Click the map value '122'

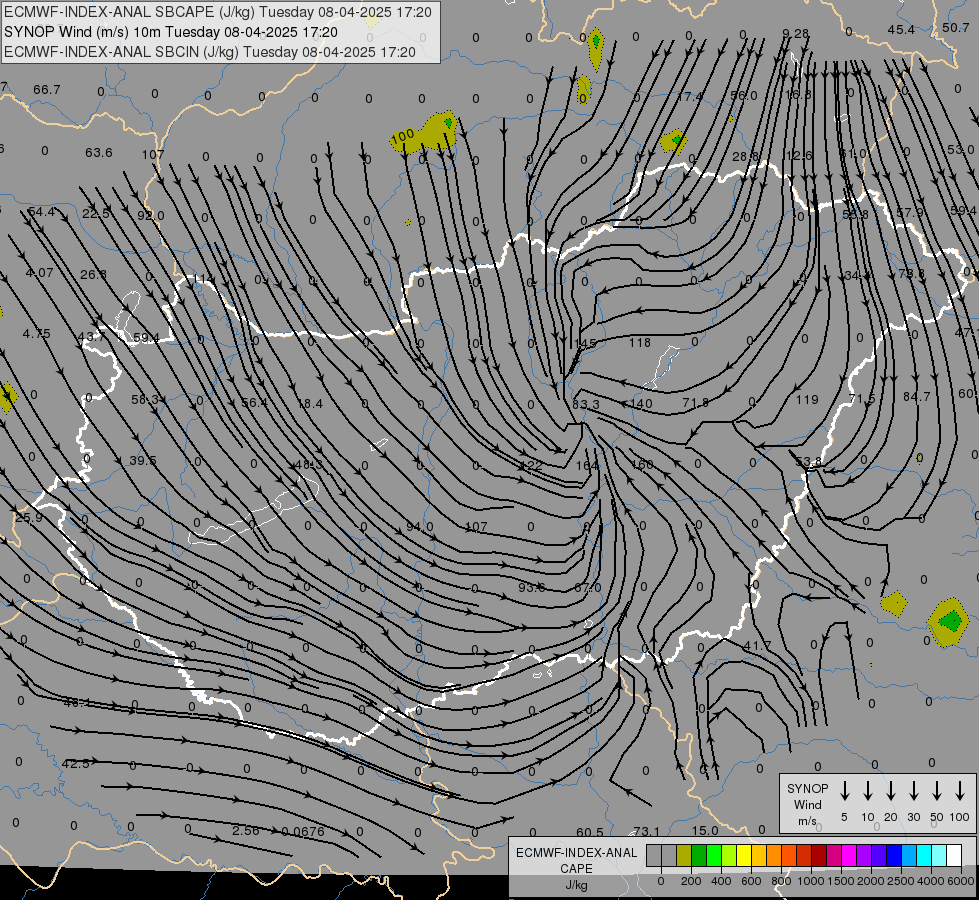[x=531, y=465]
